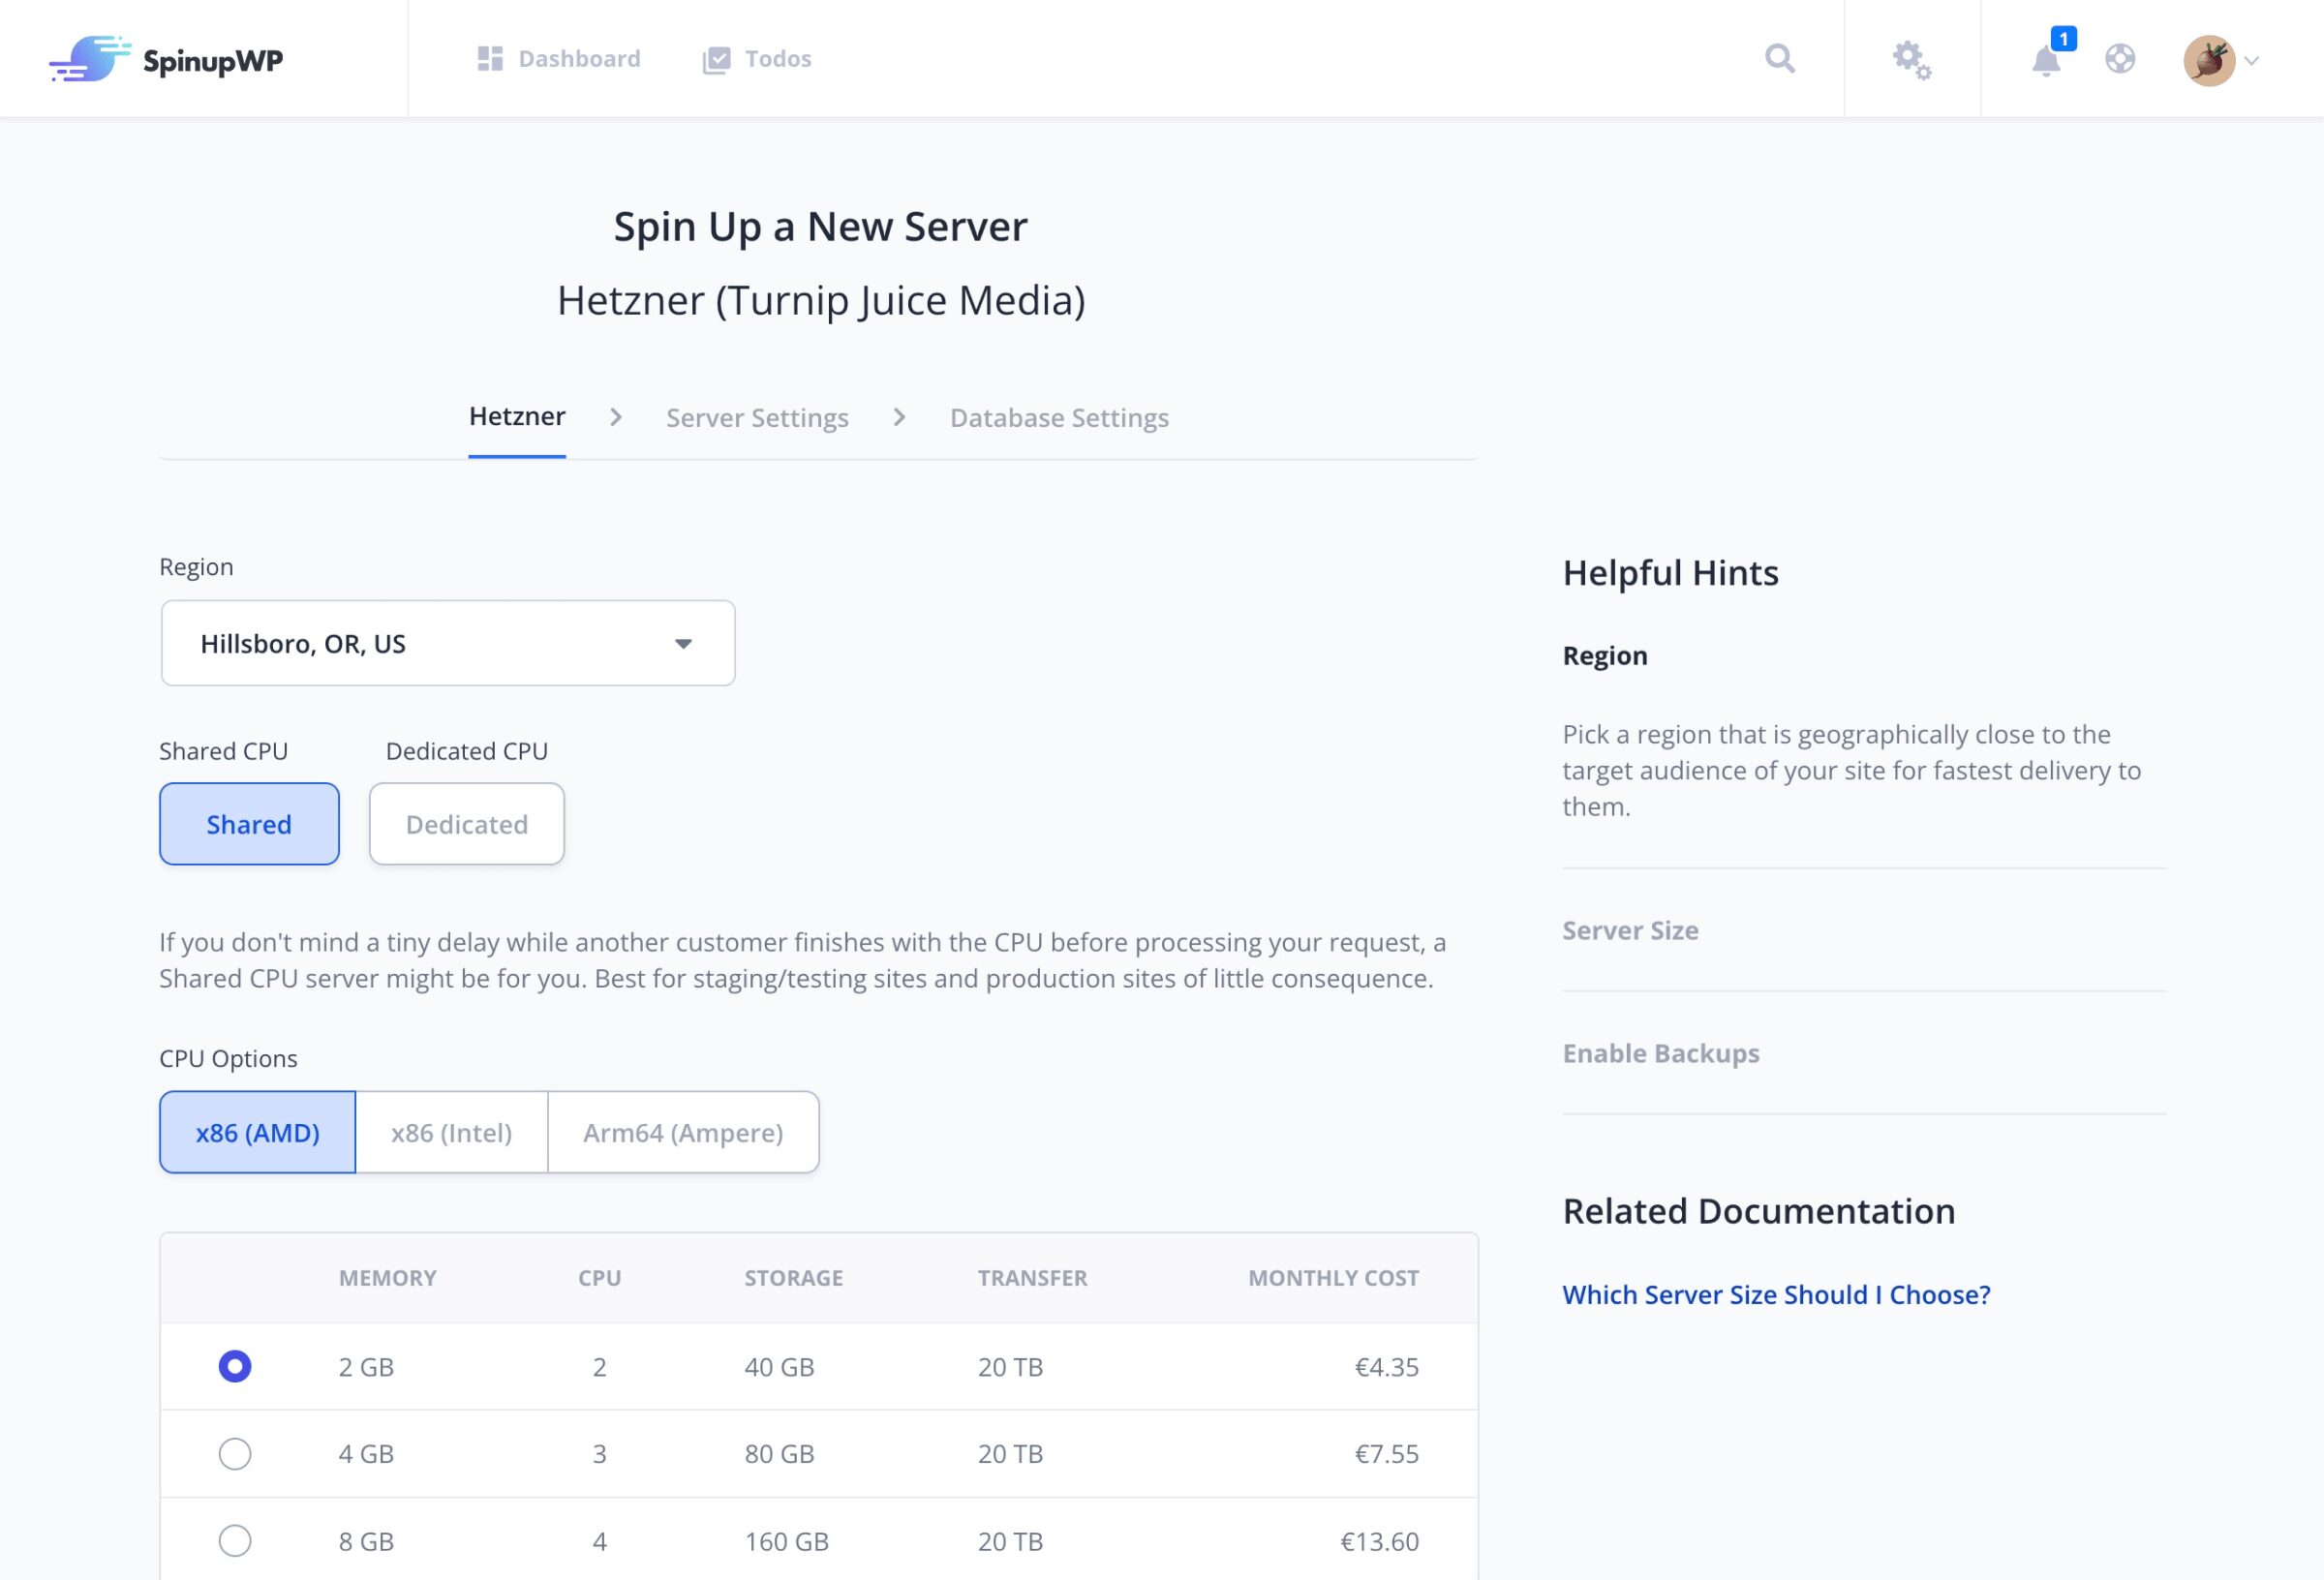Select the Arm64 Ampere CPU option
The width and height of the screenshot is (2324, 1580).
coord(683,1131)
